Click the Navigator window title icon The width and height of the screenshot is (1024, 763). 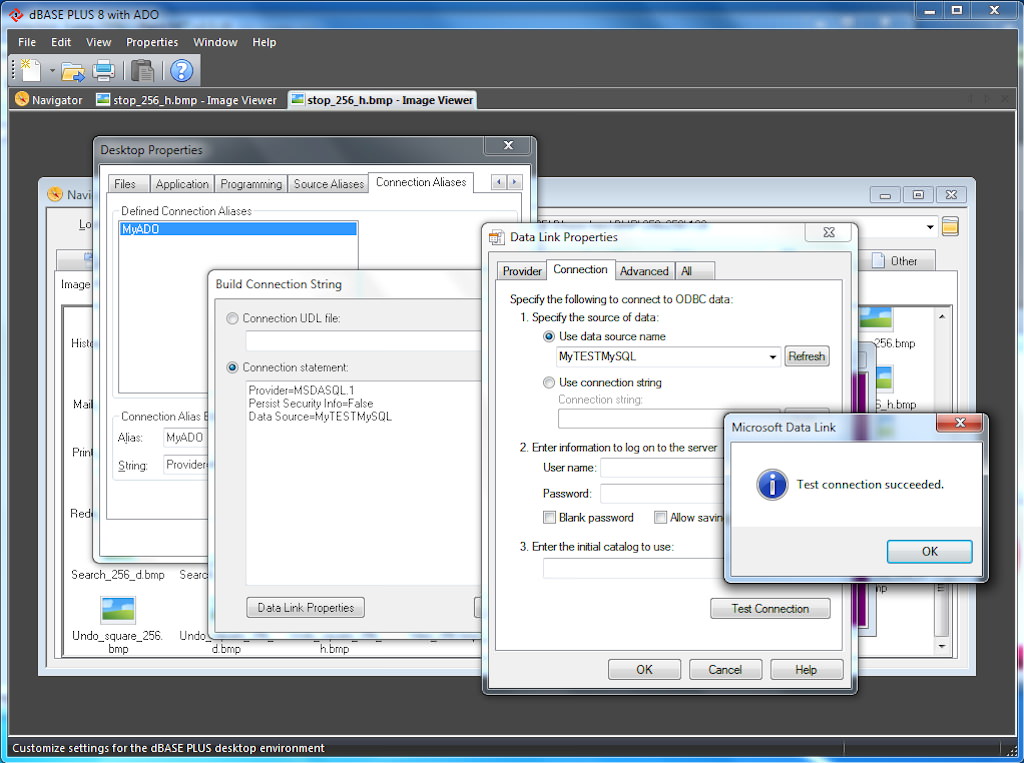[x=55, y=194]
